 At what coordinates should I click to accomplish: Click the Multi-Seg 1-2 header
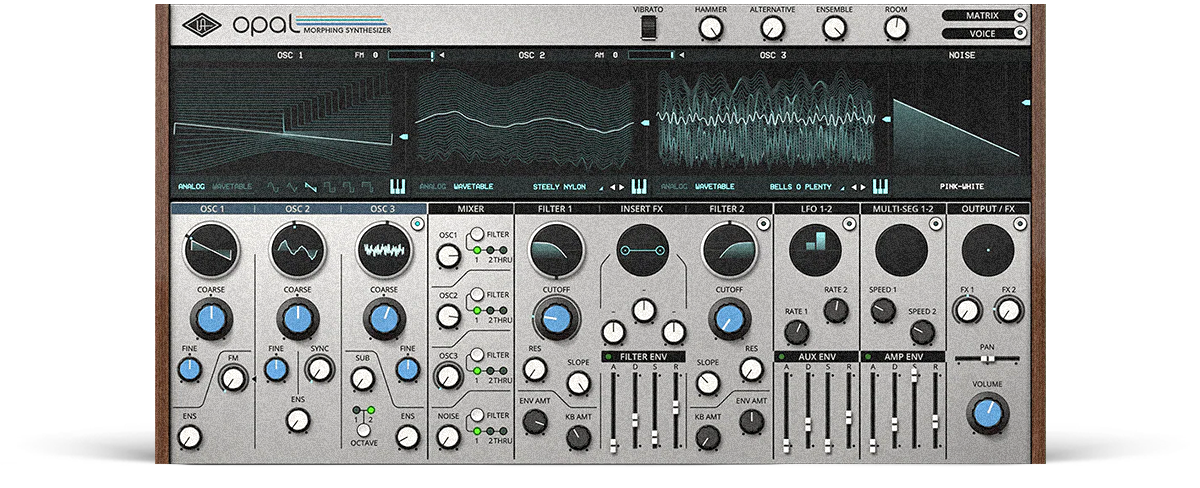point(902,208)
